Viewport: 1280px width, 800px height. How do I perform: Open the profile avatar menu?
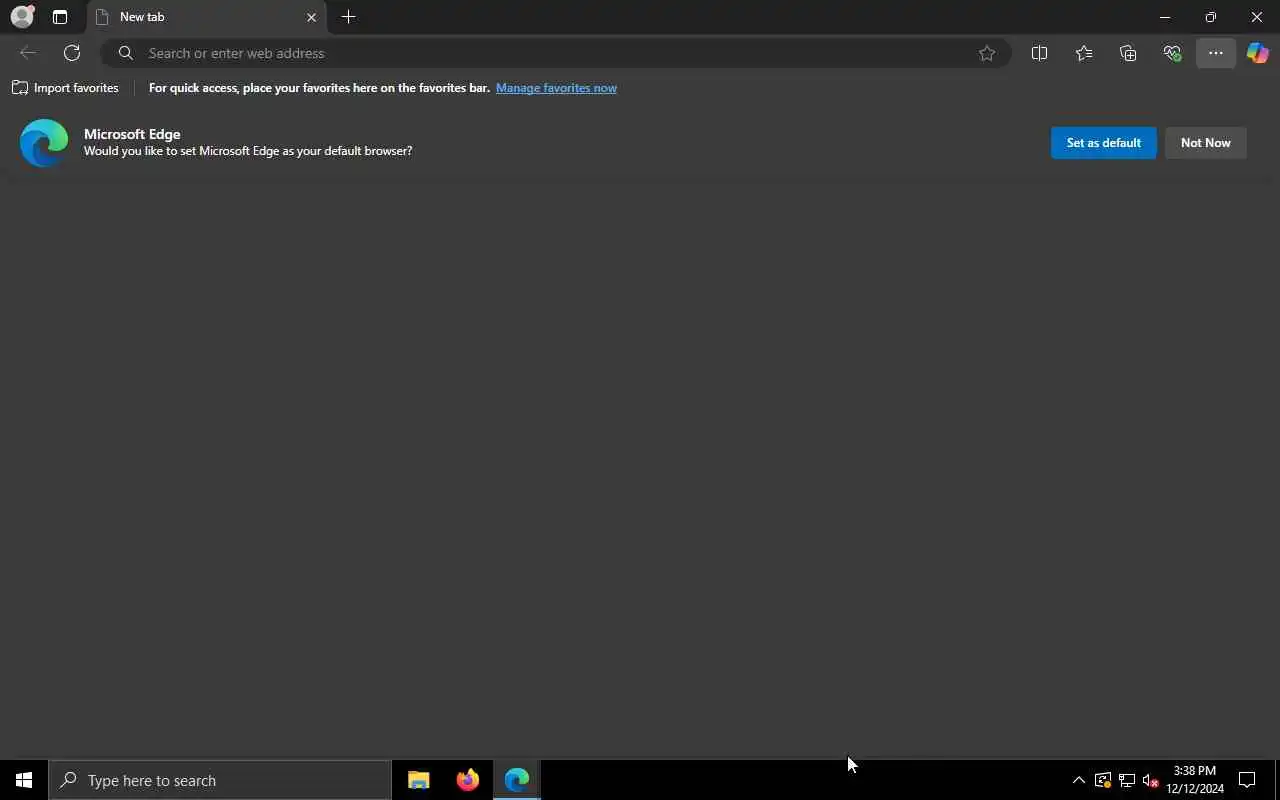pos(22,17)
